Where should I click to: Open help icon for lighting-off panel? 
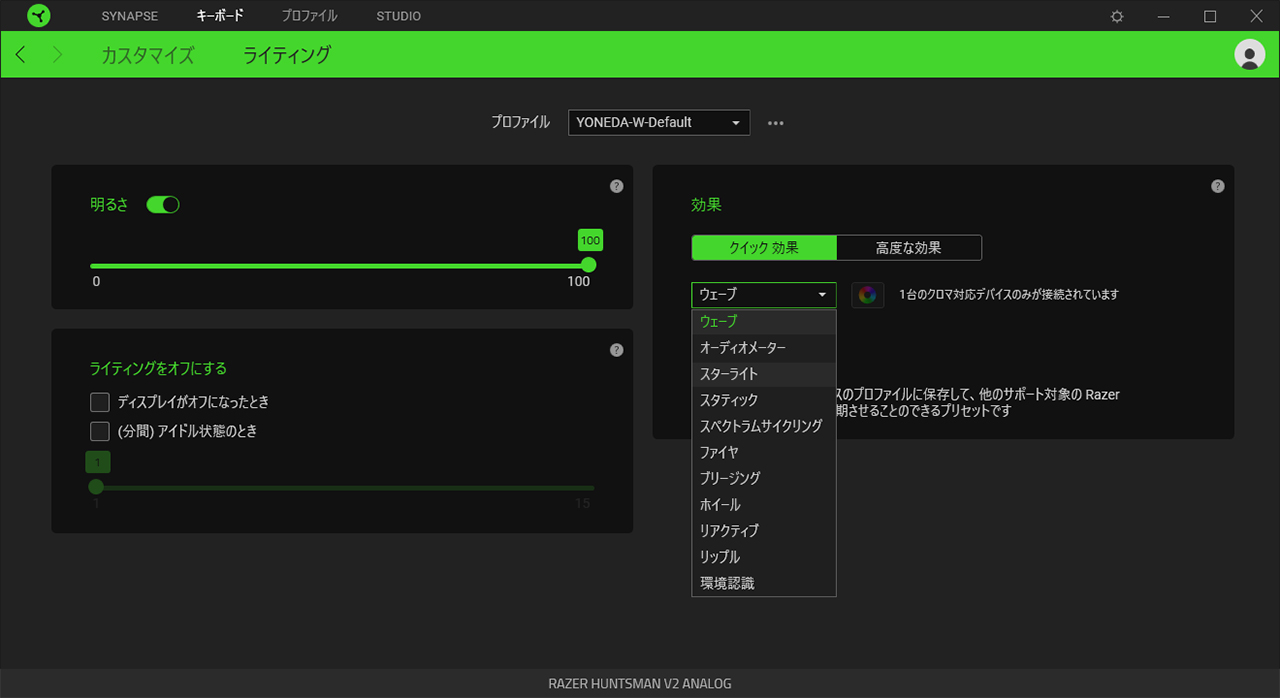click(x=616, y=350)
